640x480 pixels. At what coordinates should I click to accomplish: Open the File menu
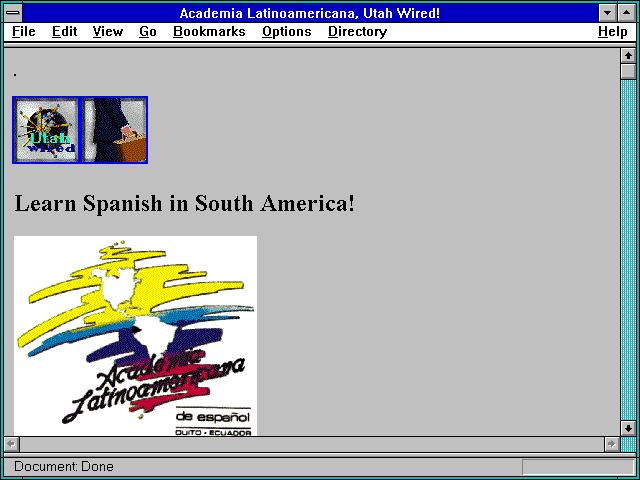coord(24,32)
